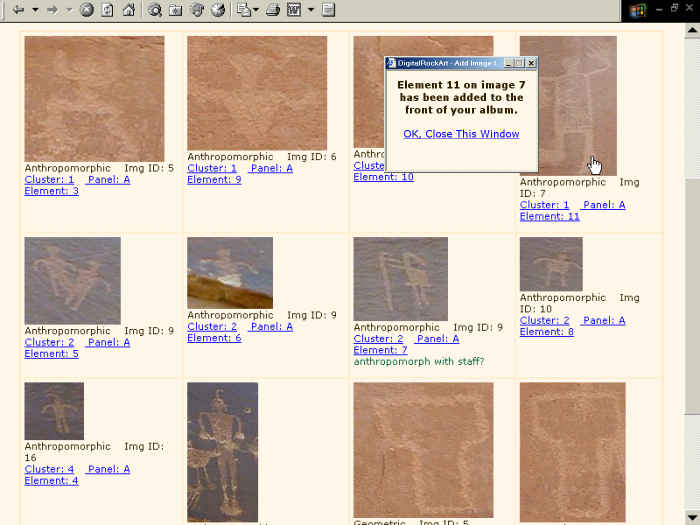The image size is (700, 525).
Task: Go to the Home page icon
Action: click(x=128, y=10)
